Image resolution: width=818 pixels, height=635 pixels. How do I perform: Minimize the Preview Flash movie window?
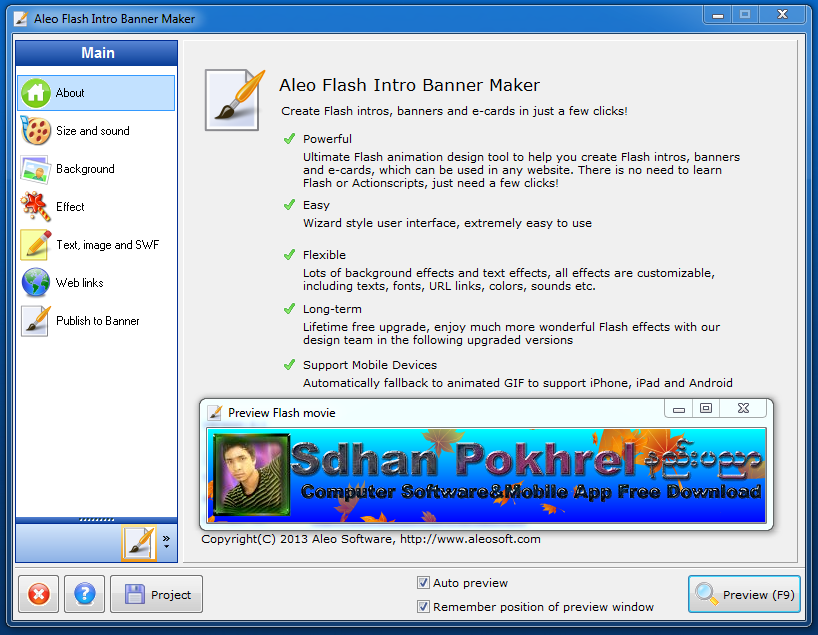[679, 409]
